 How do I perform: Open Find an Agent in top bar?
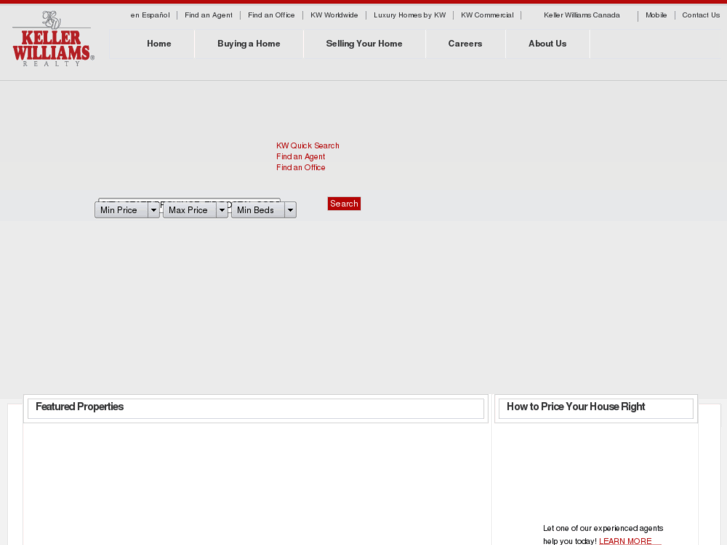click(209, 15)
